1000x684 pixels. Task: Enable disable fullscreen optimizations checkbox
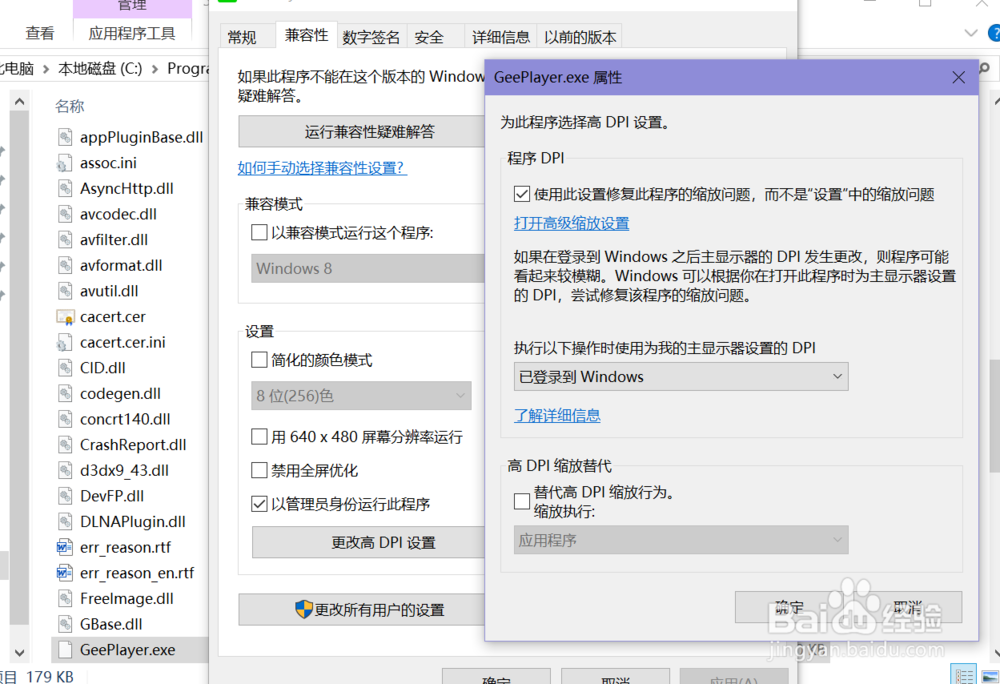coord(259,470)
